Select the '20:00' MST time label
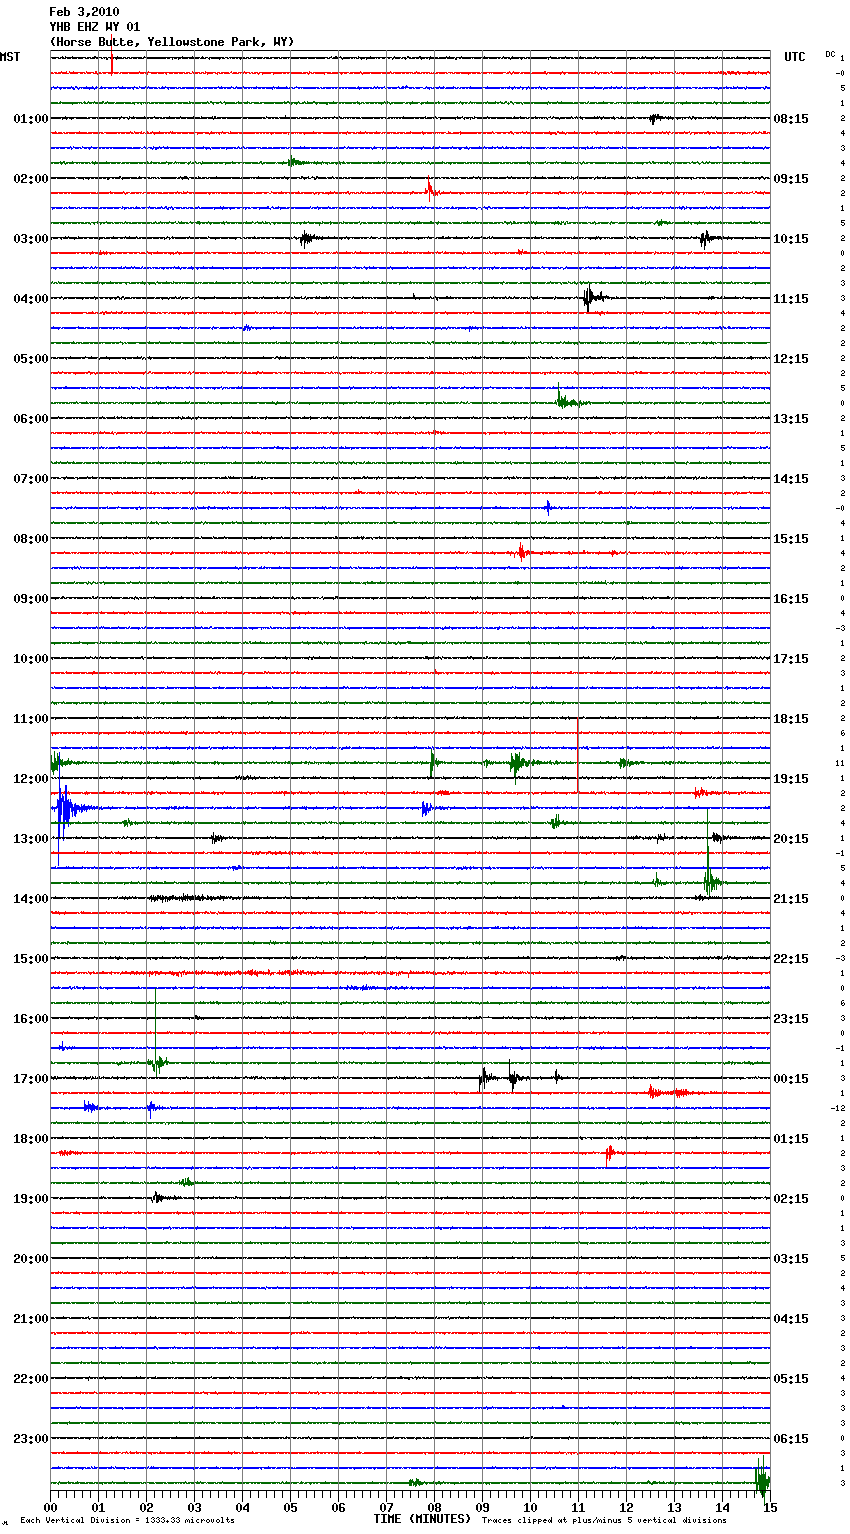The height and width of the screenshot is (1534, 850). (x=31, y=1259)
